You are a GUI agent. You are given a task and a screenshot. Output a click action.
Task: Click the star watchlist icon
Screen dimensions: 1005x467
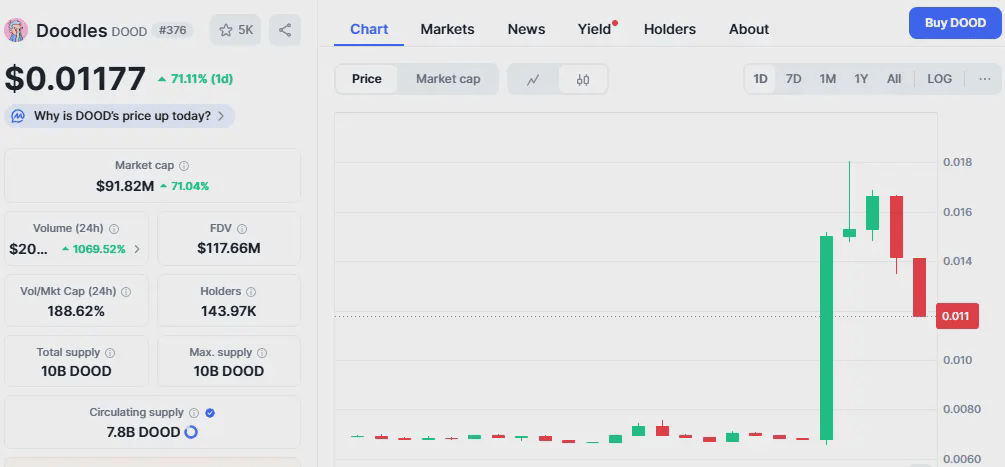coord(226,30)
